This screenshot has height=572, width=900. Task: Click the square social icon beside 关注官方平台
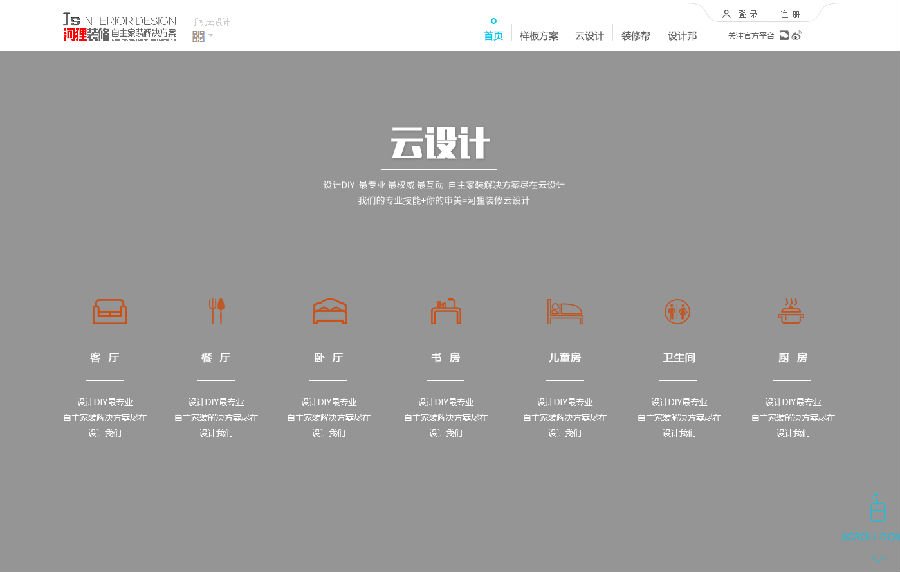pyautogui.click(x=784, y=36)
